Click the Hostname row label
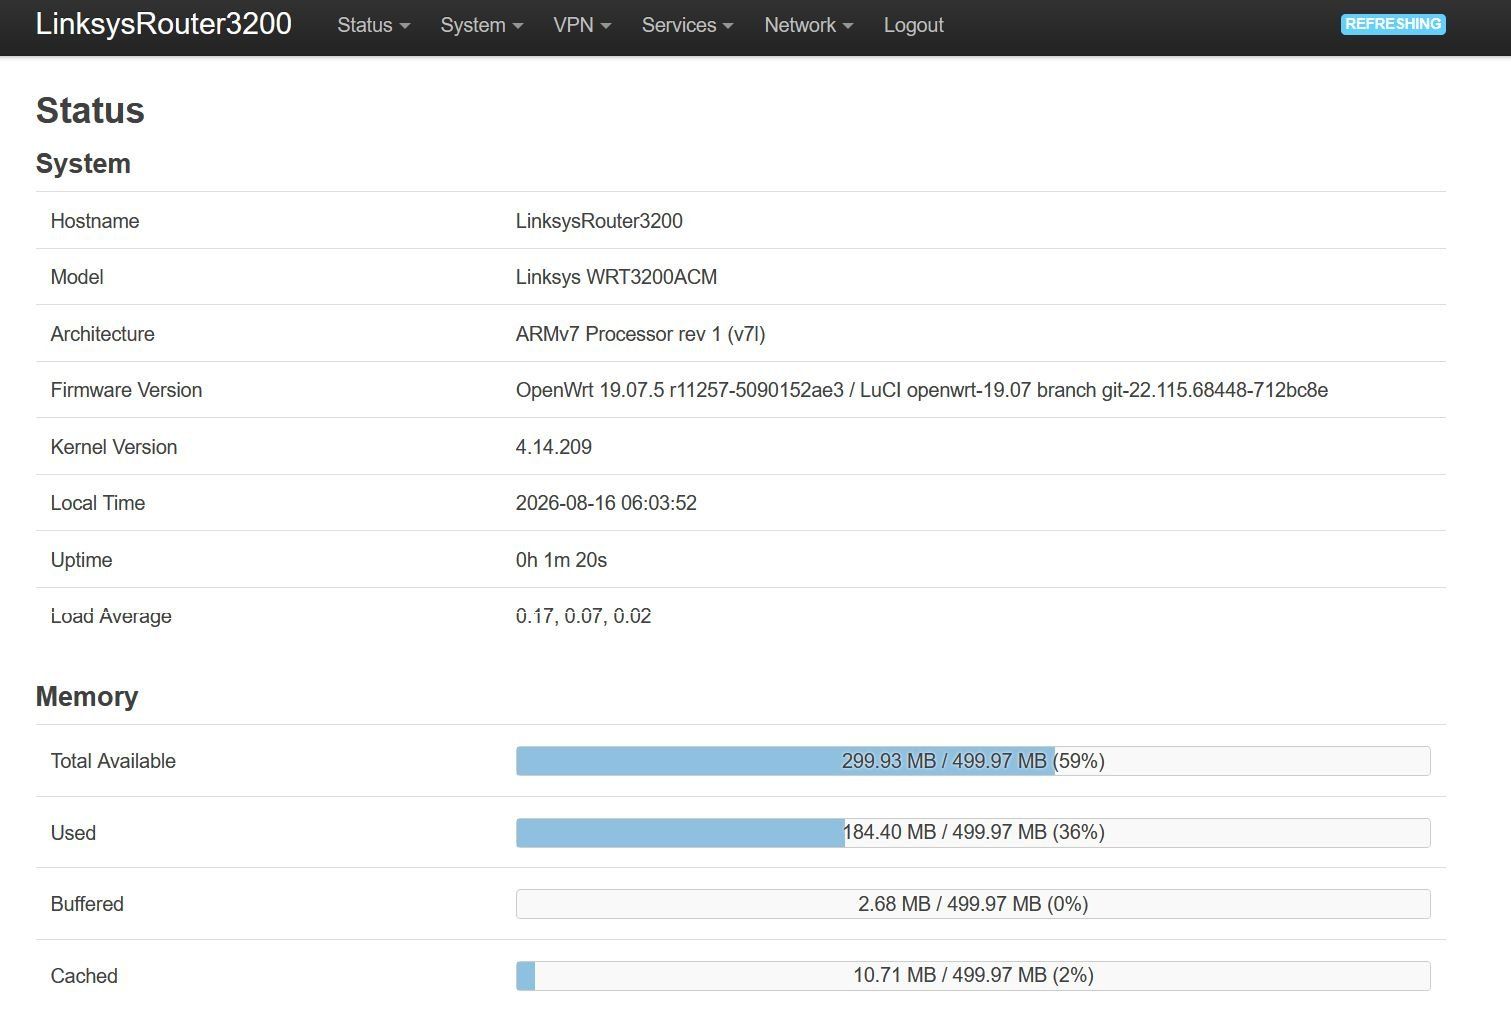The image size is (1511, 1019). (95, 221)
